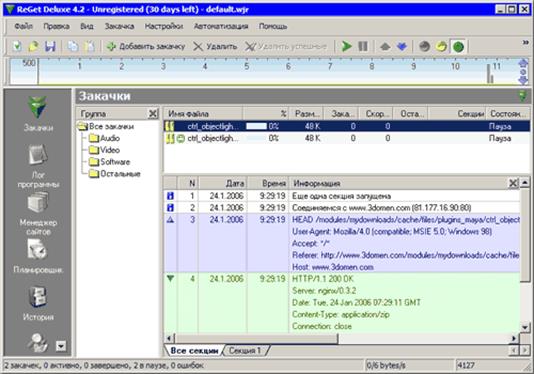
Task: Pause the download with the pause icon
Action: (363, 46)
